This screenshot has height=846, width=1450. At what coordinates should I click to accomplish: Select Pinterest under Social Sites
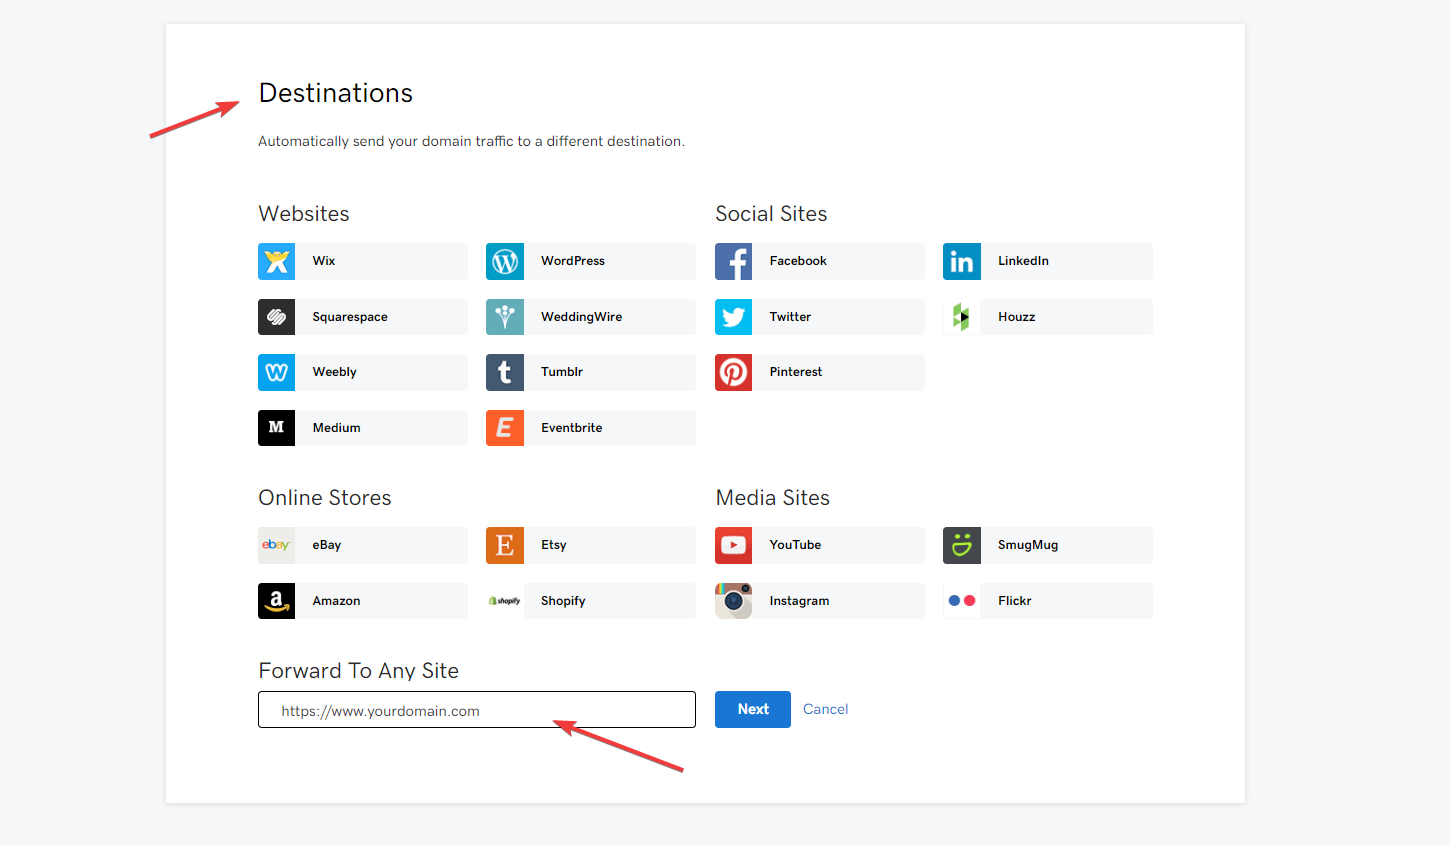click(x=820, y=372)
